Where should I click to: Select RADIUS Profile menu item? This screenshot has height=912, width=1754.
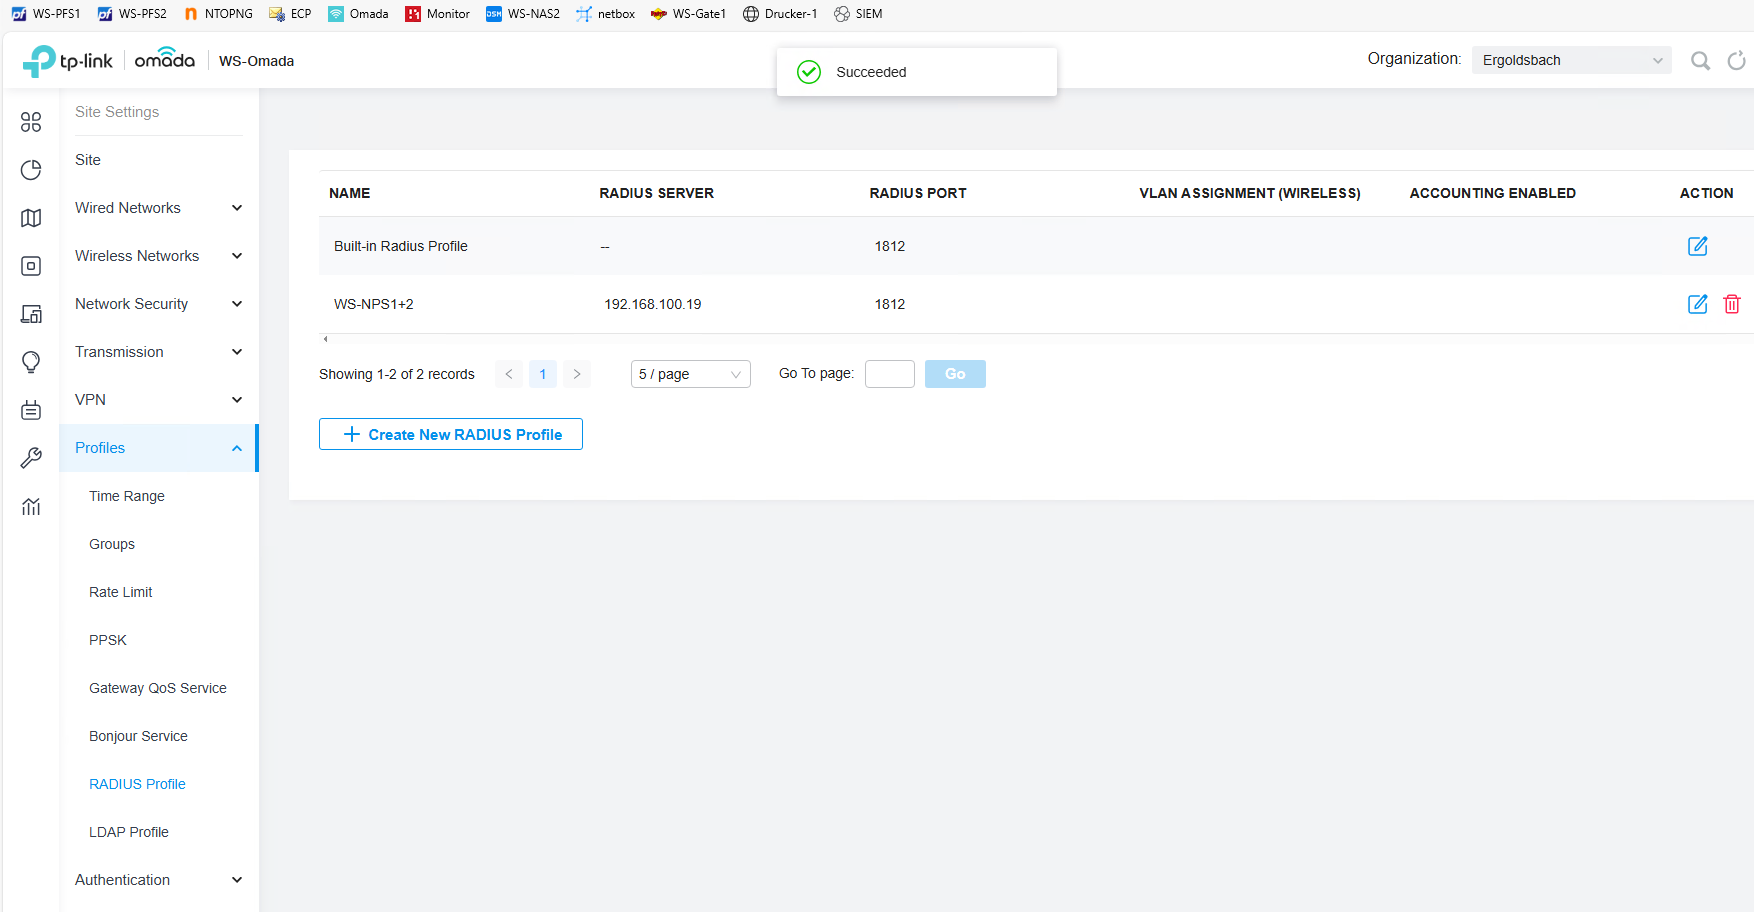(137, 784)
